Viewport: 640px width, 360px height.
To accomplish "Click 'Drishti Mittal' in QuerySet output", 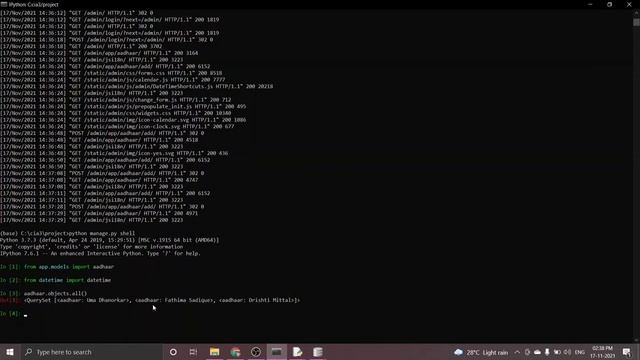I will click(271, 300).
